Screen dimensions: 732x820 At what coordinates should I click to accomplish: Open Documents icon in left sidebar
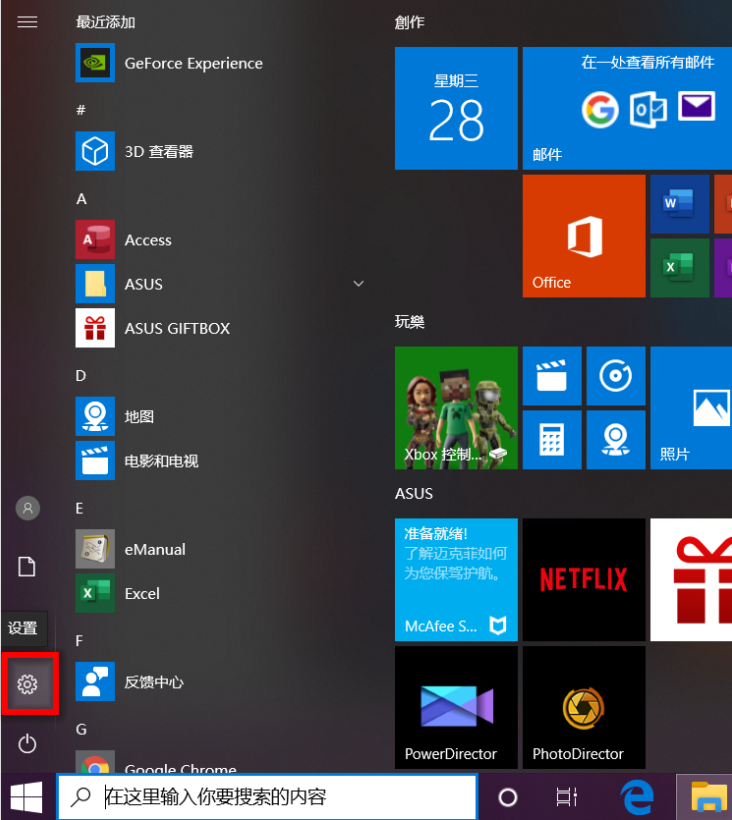point(27,567)
